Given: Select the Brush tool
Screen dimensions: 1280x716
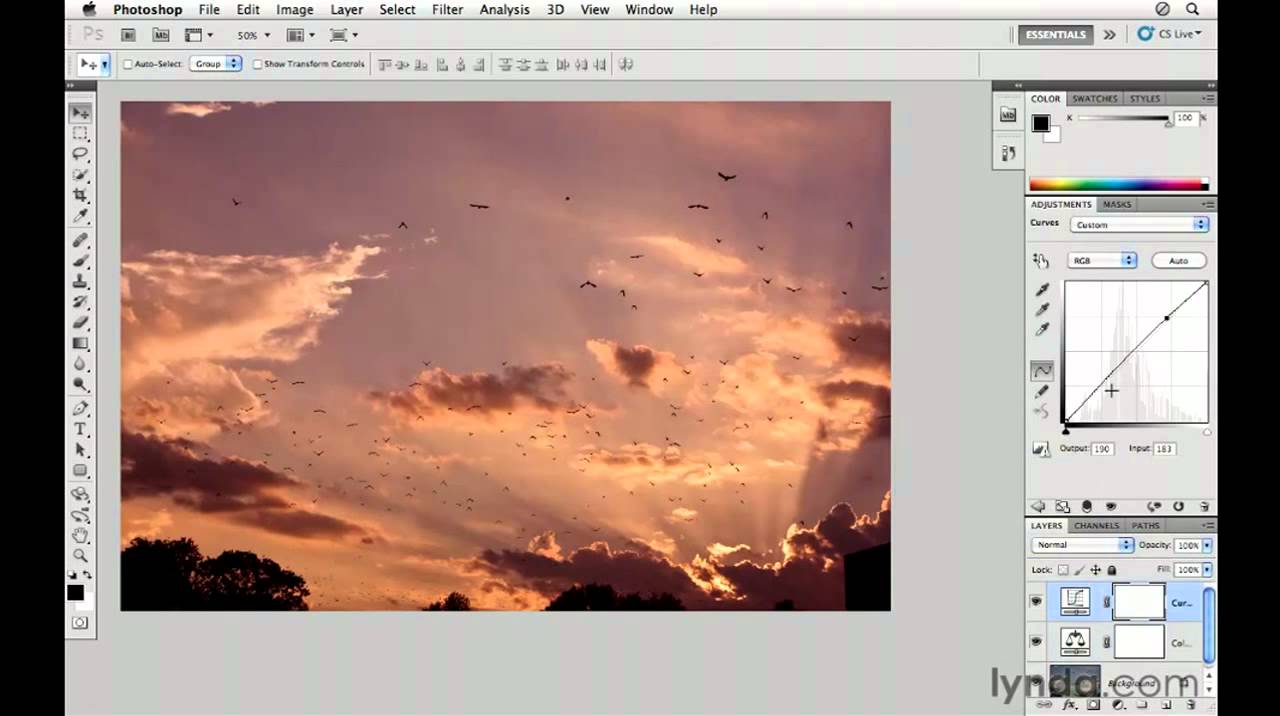Looking at the screenshot, I should click(x=80, y=261).
